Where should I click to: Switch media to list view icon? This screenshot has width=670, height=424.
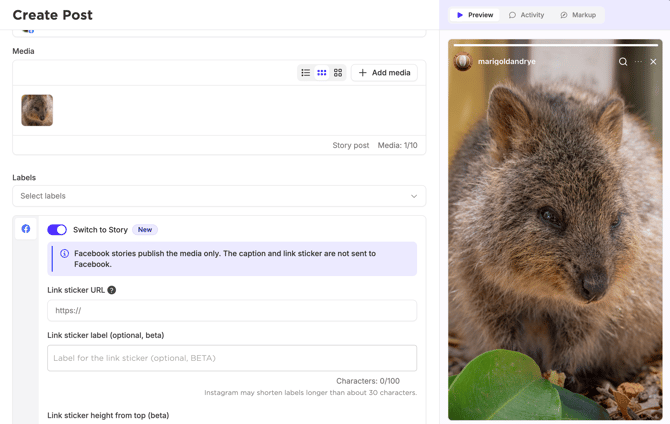[x=306, y=73]
